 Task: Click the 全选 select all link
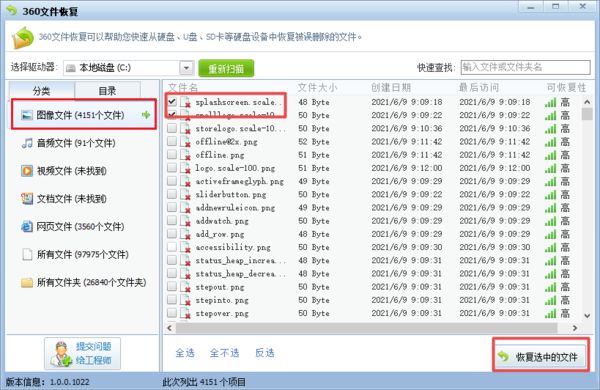tap(185, 353)
